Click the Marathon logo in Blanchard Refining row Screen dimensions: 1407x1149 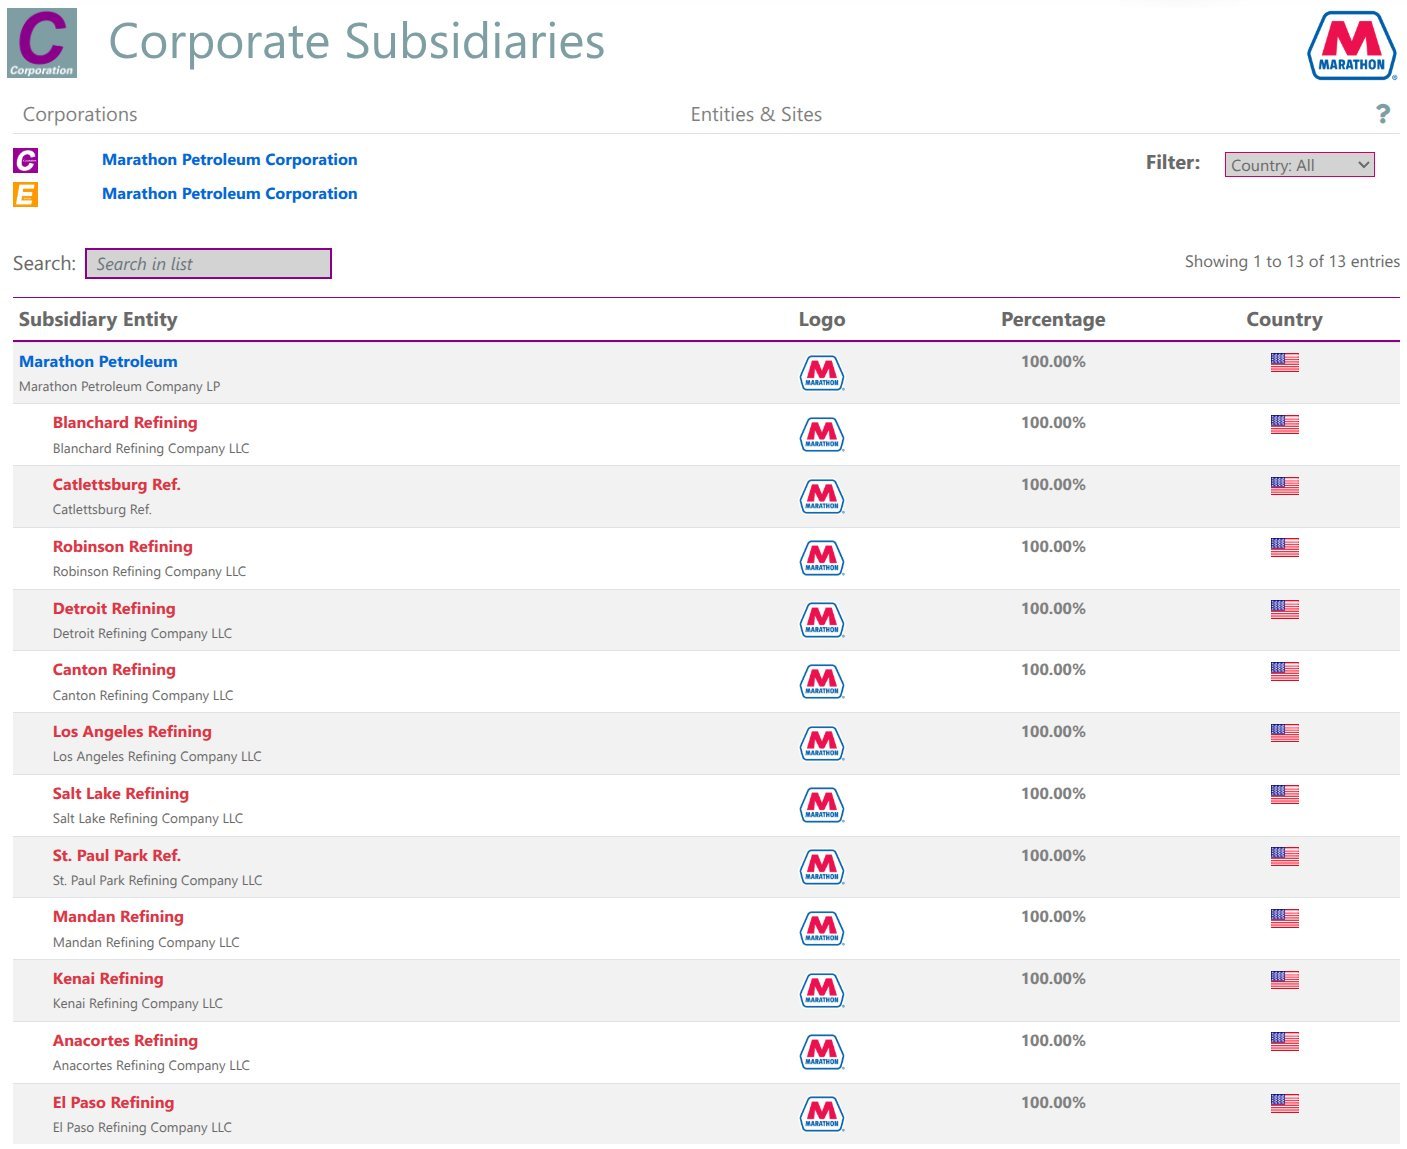(x=822, y=435)
